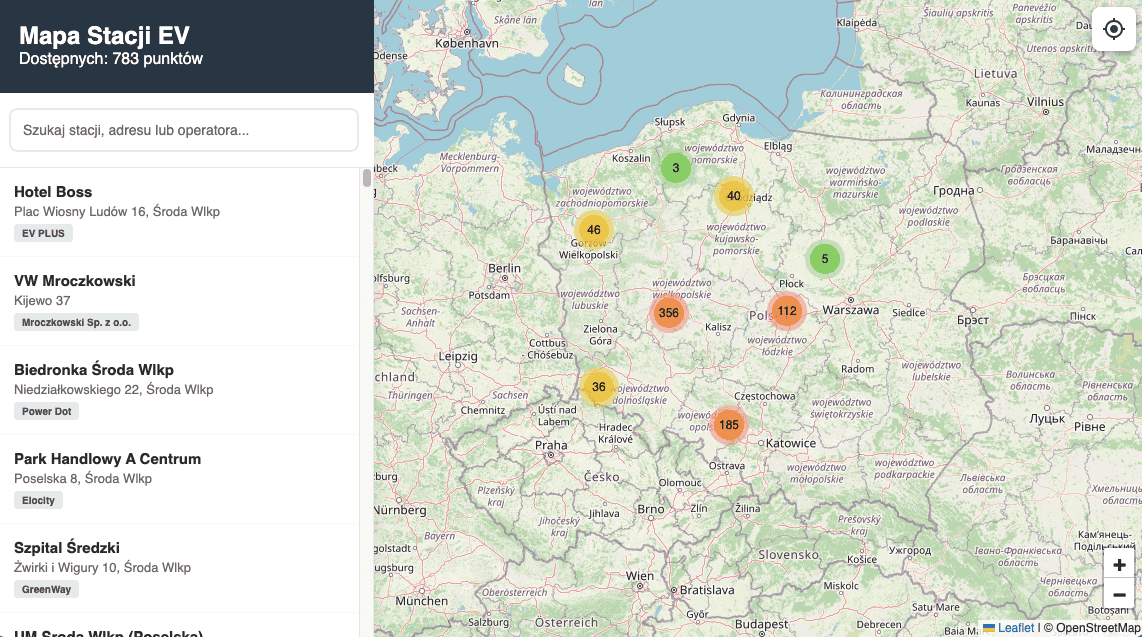The image size is (1142, 637).
Task: Click the locate me crosshair button
Action: click(x=1114, y=29)
